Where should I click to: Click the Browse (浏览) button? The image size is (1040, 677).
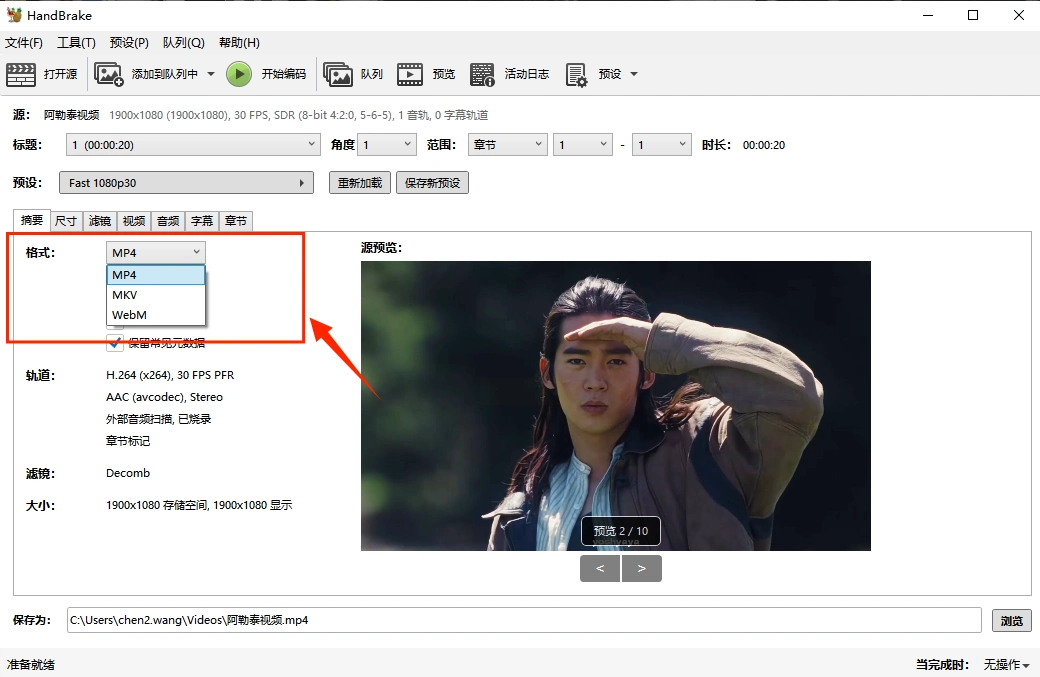(1011, 621)
